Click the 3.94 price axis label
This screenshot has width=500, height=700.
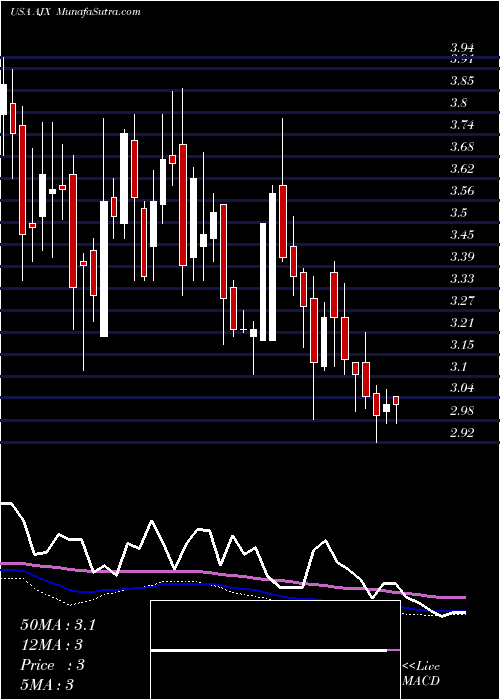tap(462, 48)
